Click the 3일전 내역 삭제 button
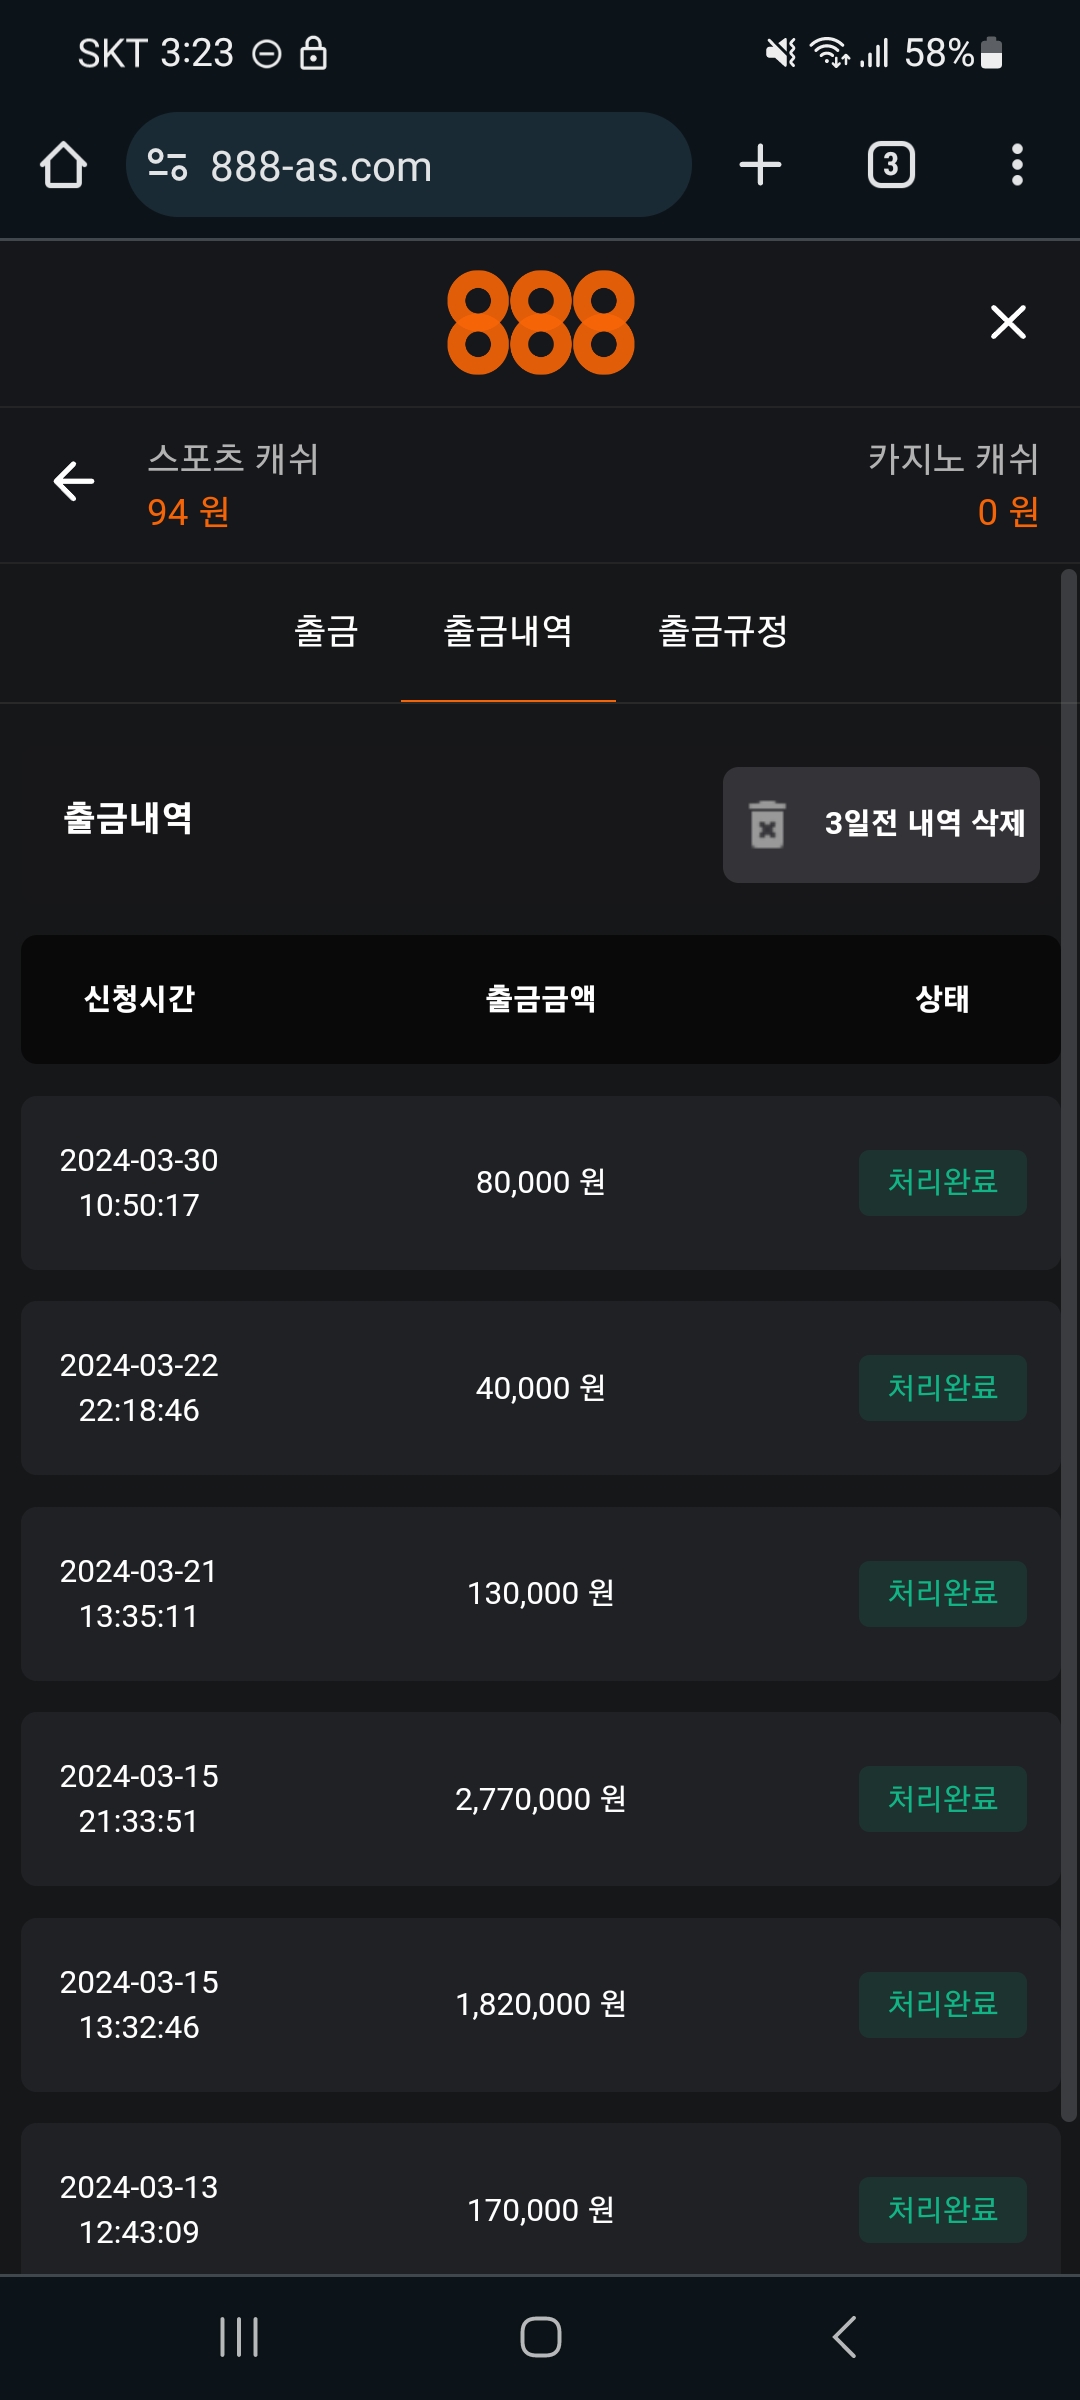This screenshot has height=2400, width=1080. point(881,824)
